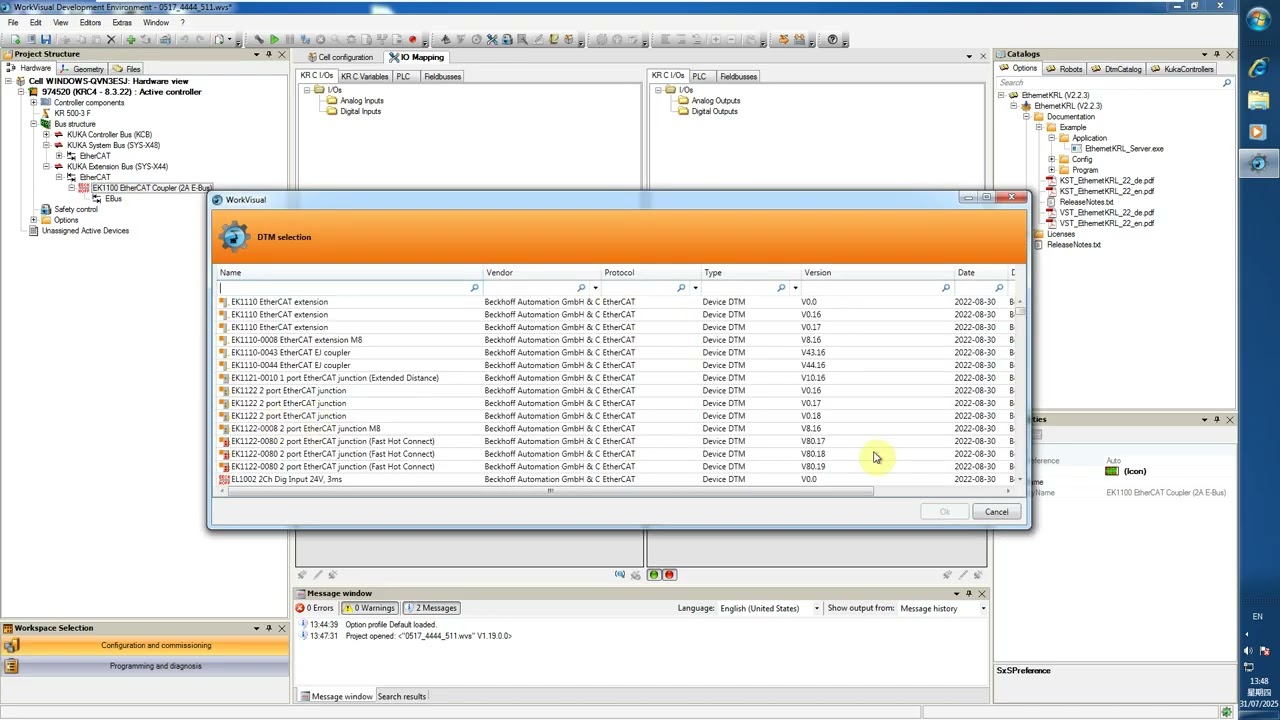
Task: Toggle the 0 Errors filter
Action: tap(315, 608)
